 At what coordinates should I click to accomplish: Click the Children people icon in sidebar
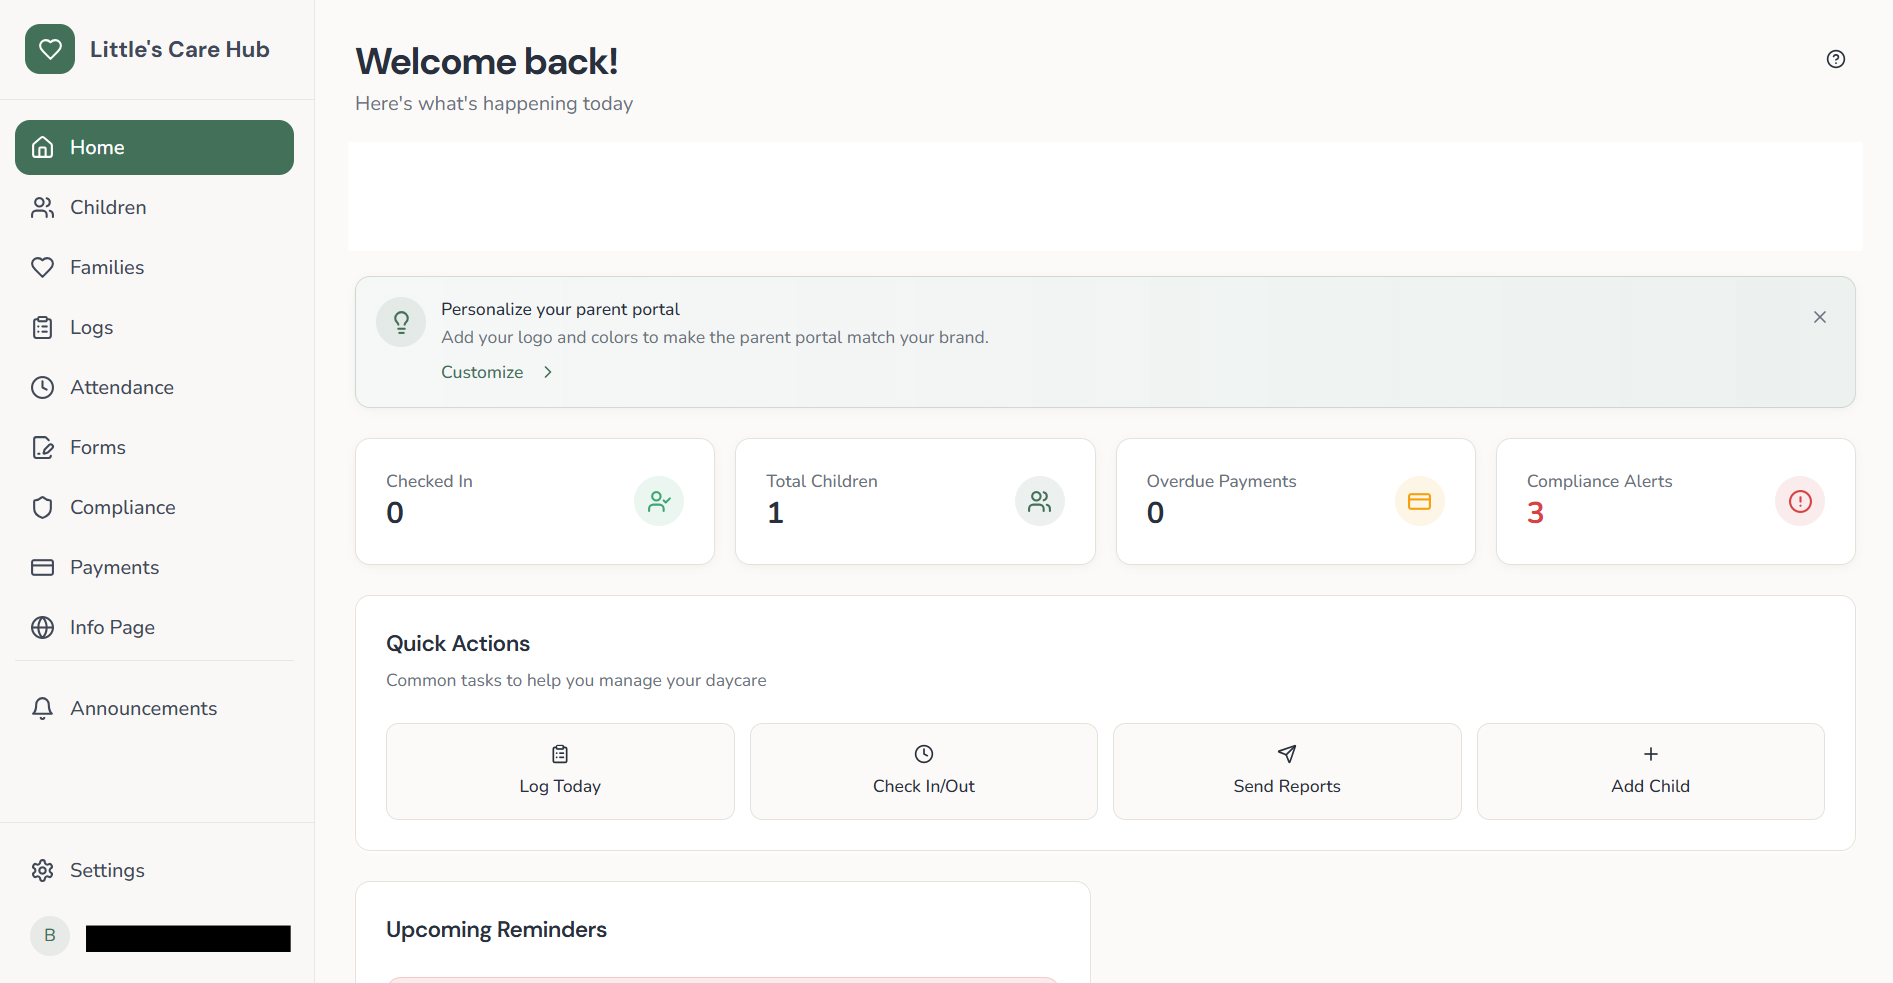[x=42, y=207]
